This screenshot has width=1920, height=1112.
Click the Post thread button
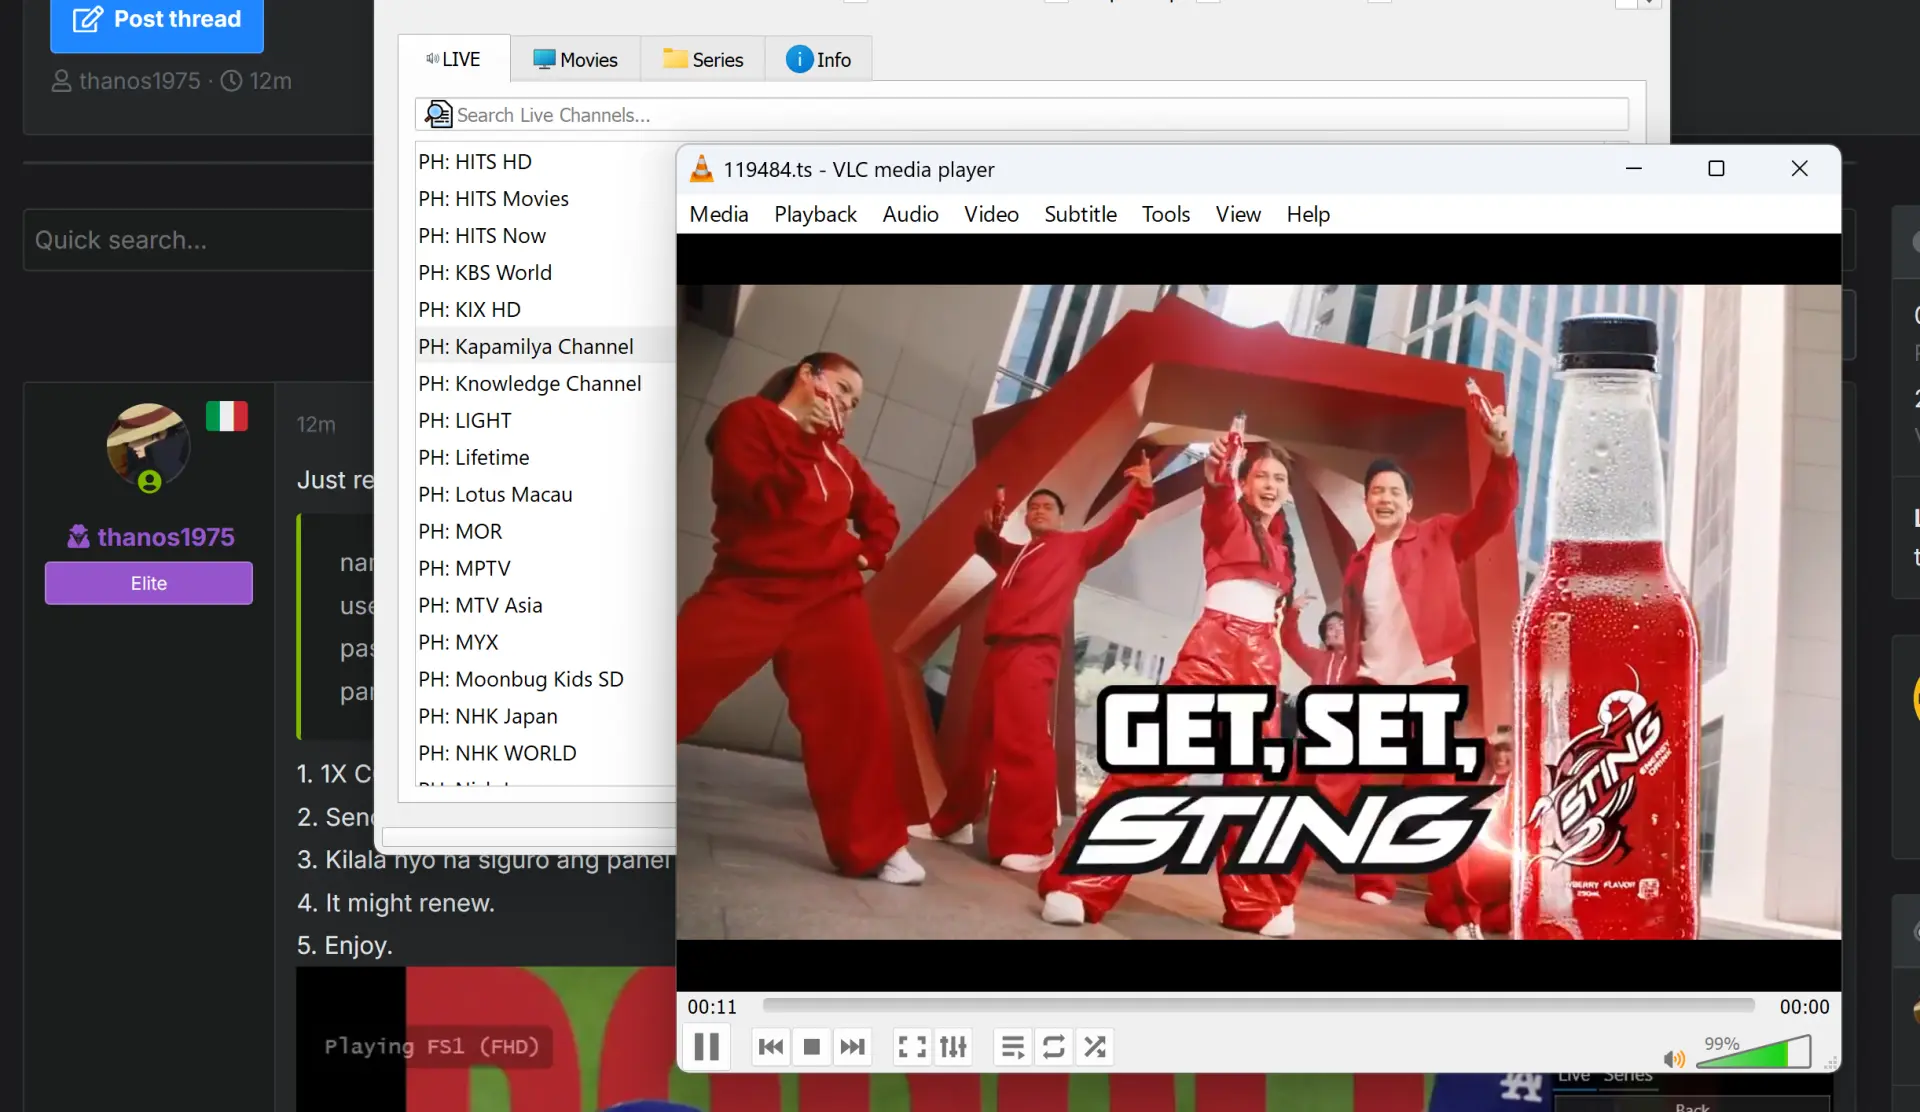tap(157, 20)
